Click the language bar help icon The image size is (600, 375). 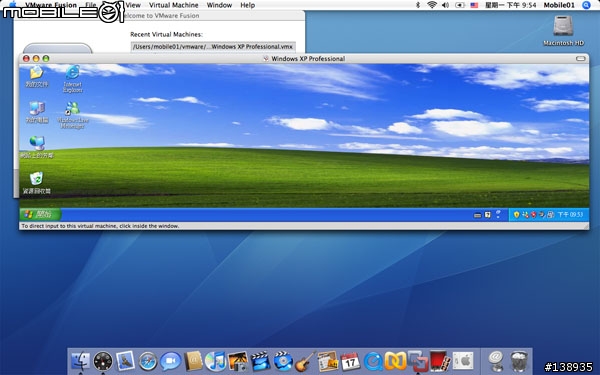pos(488,215)
